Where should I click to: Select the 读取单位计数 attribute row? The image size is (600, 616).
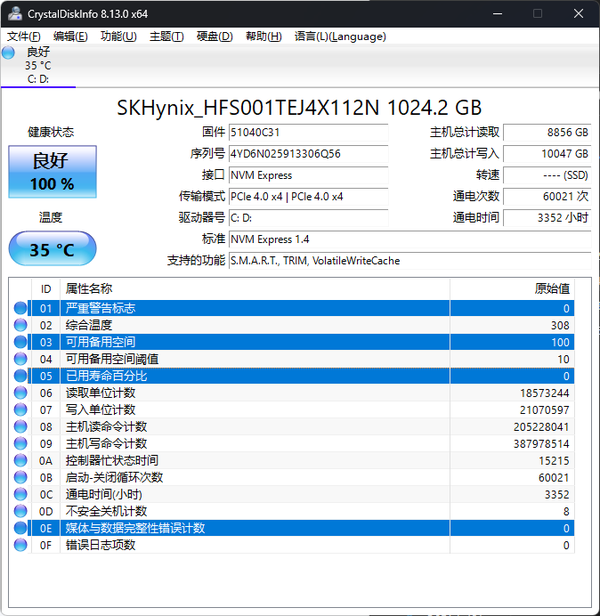coord(303,392)
